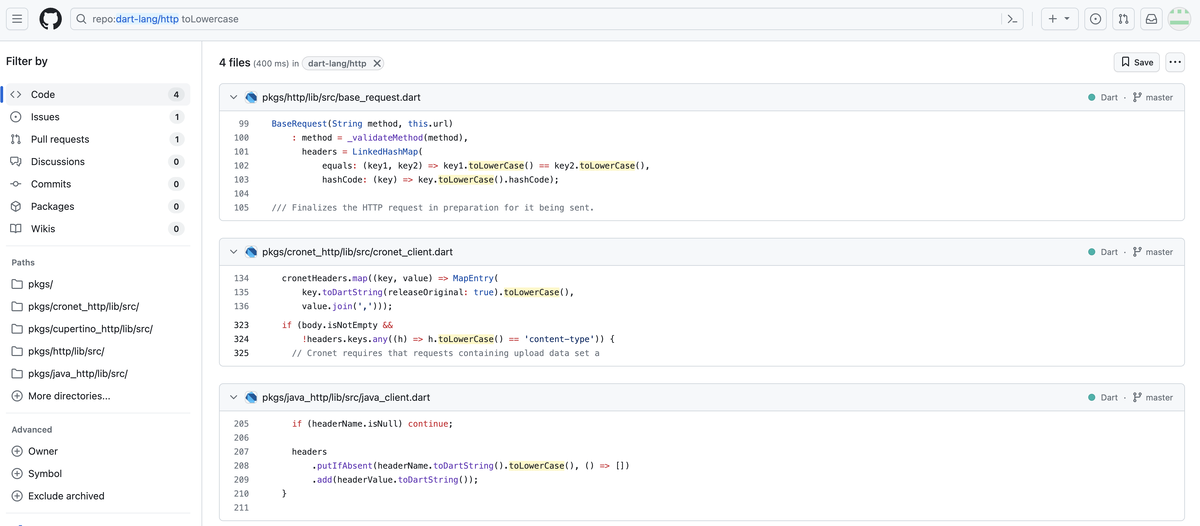Image resolution: width=1200 pixels, height=526 pixels.
Task: Open master branch of java_client.dart result
Action: point(1152,398)
